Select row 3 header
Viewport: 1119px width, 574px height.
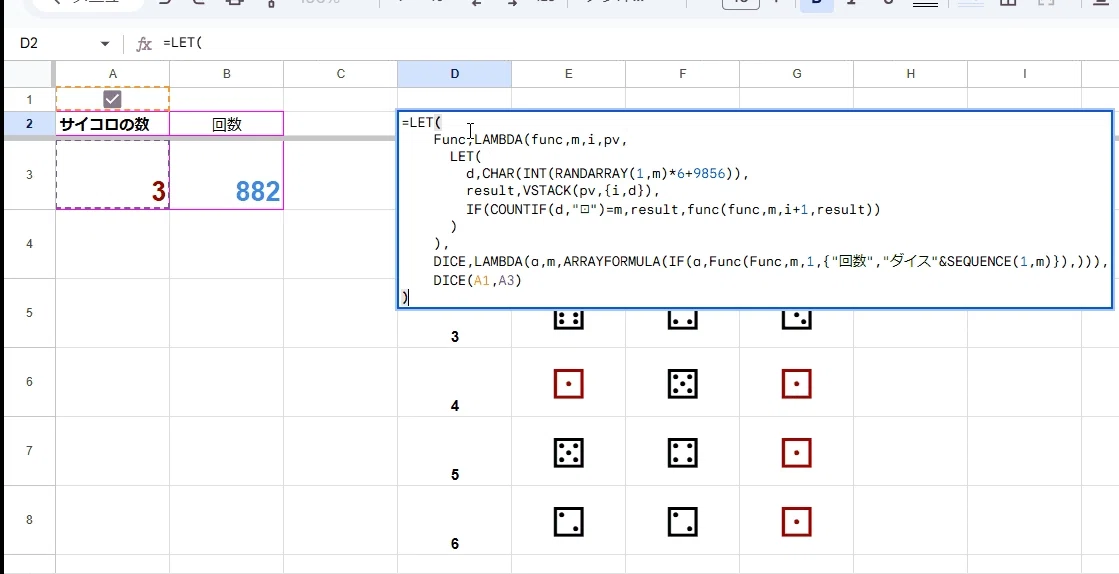coord(29,175)
